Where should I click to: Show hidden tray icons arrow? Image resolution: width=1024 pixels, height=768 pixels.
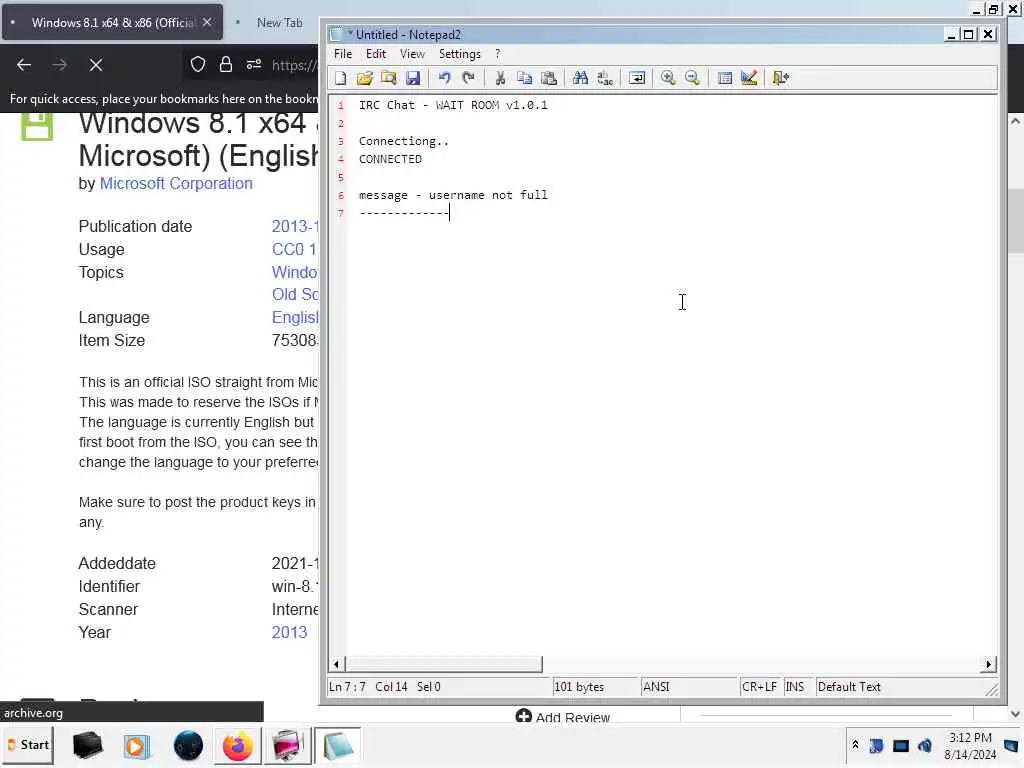[855, 745]
